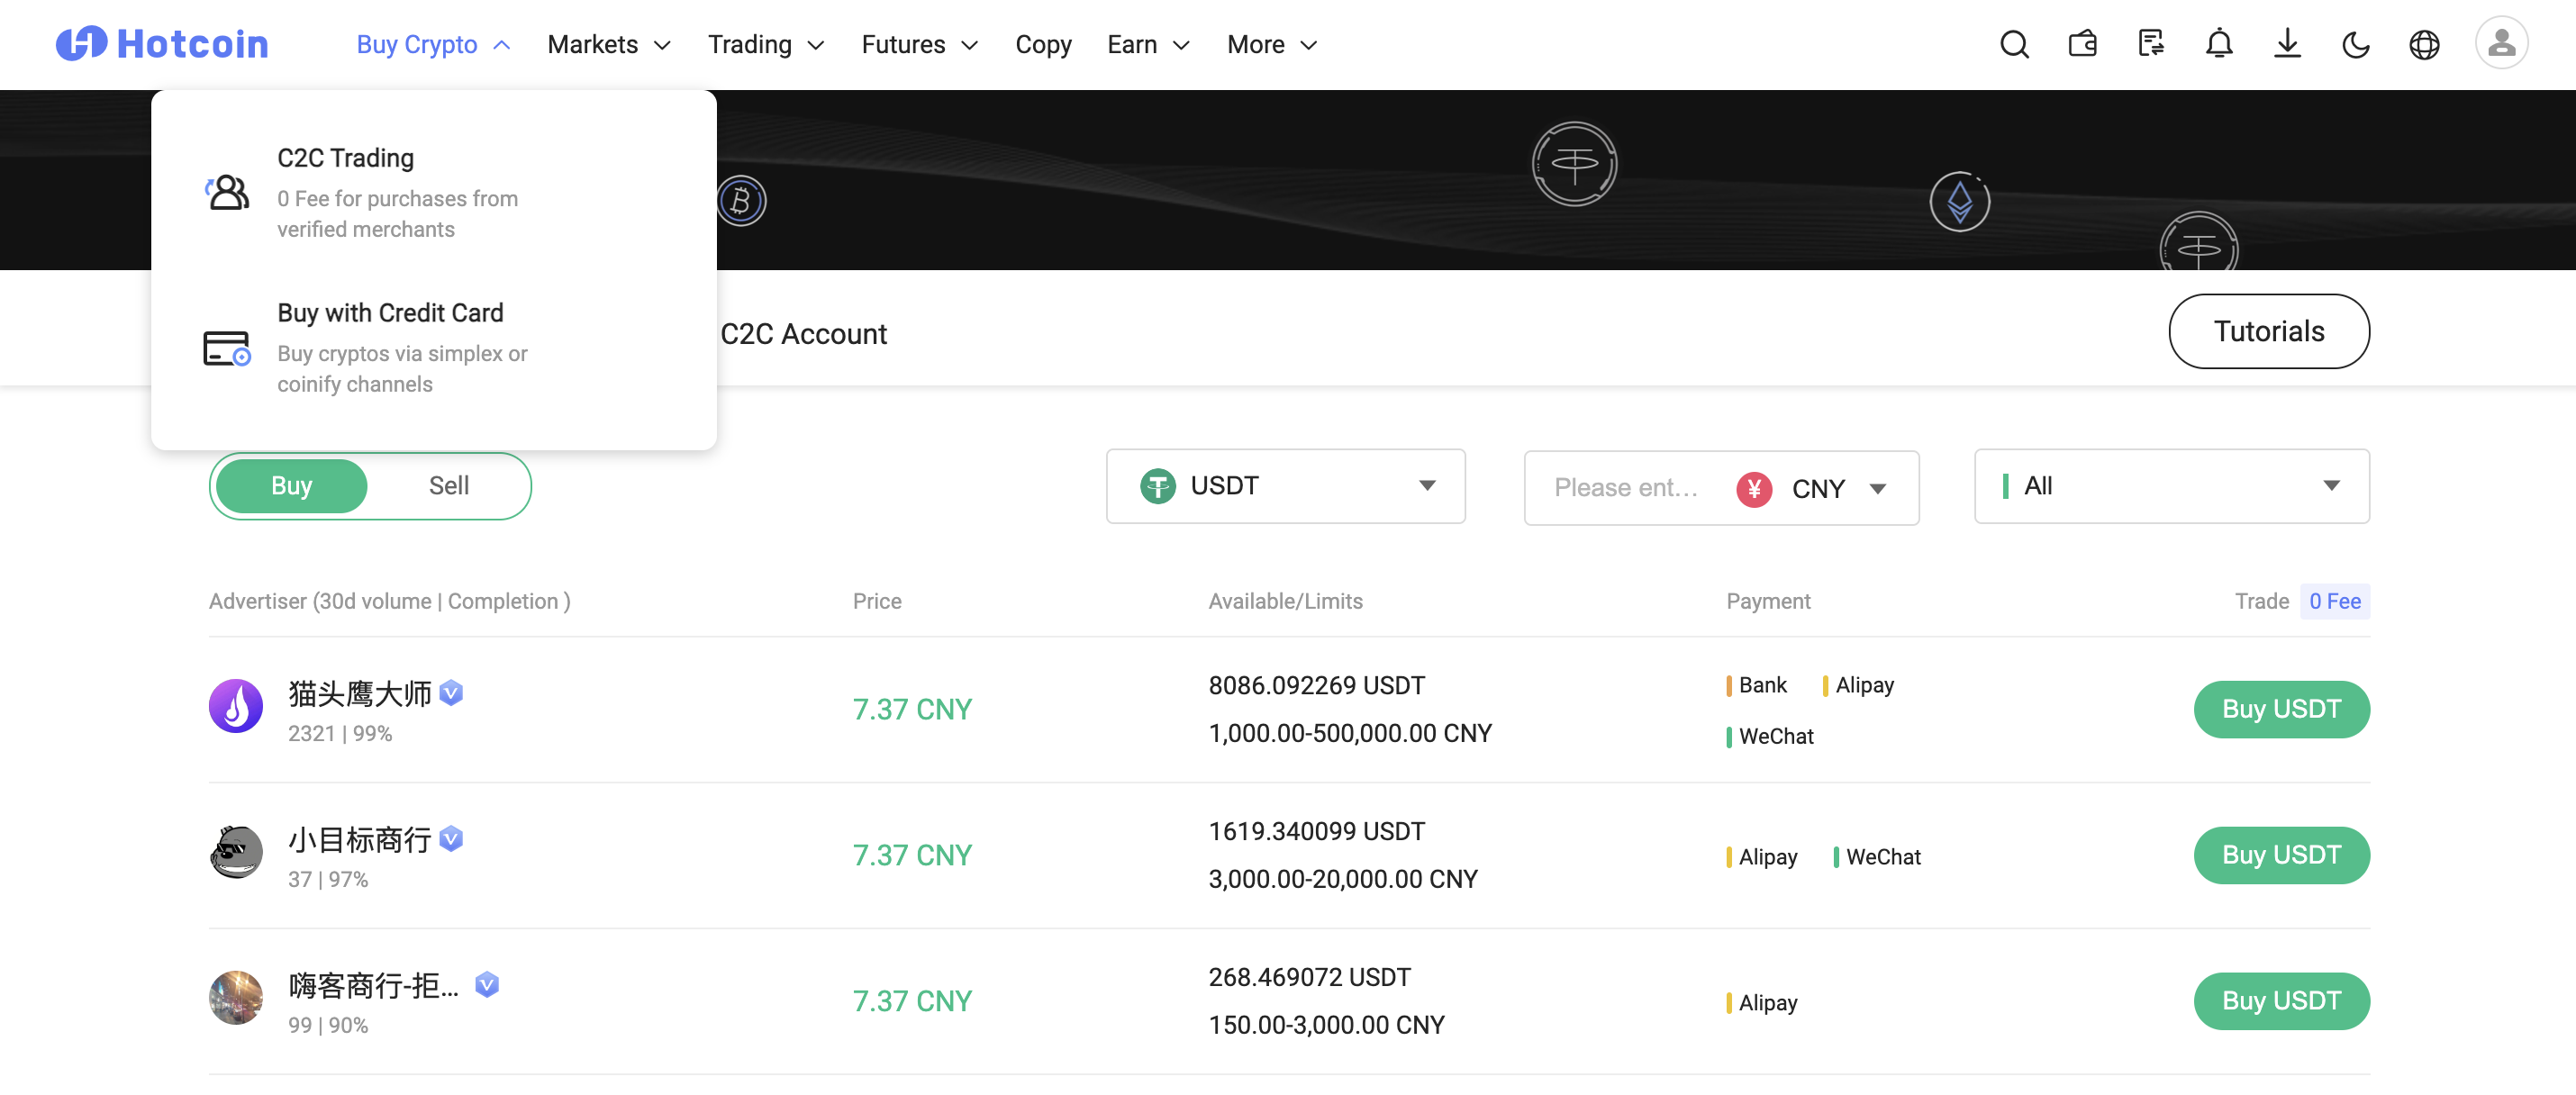The image size is (2576, 1095).
Task: Open the Tutorials button
Action: 2268,331
